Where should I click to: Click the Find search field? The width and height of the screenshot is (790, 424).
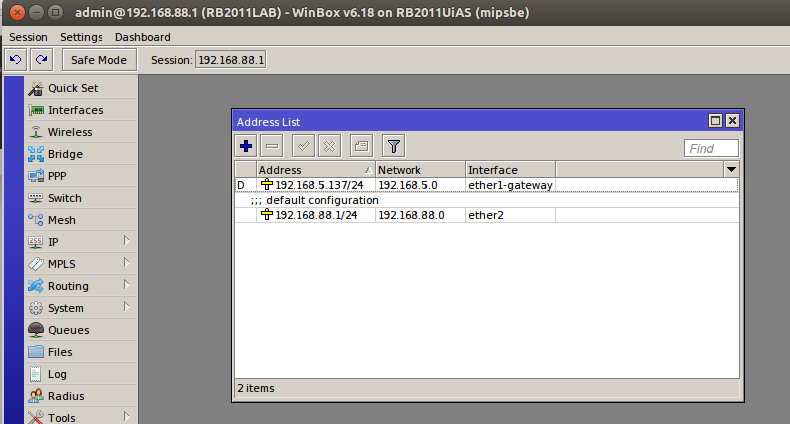click(711, 148)
